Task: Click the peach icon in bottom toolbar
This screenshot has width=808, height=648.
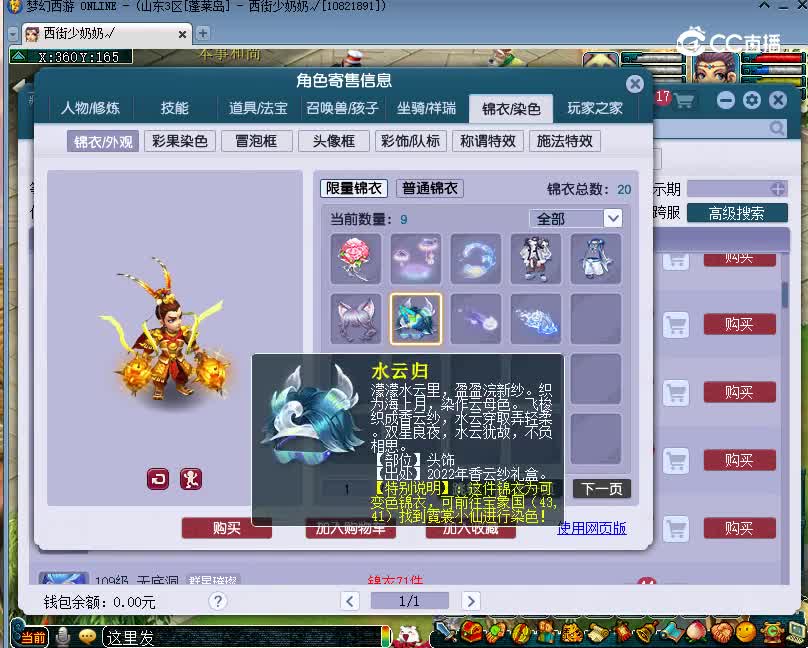Action: [697, 632]
